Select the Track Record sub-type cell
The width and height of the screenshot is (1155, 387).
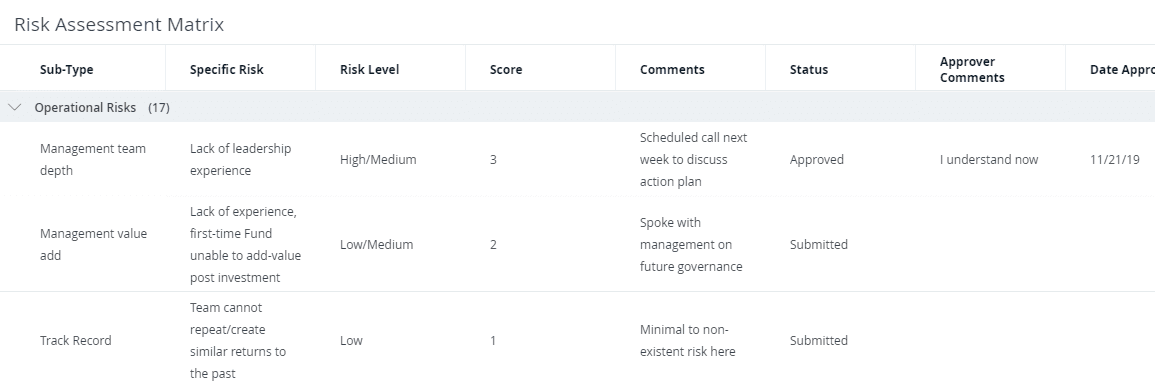[x=76, y=341]
